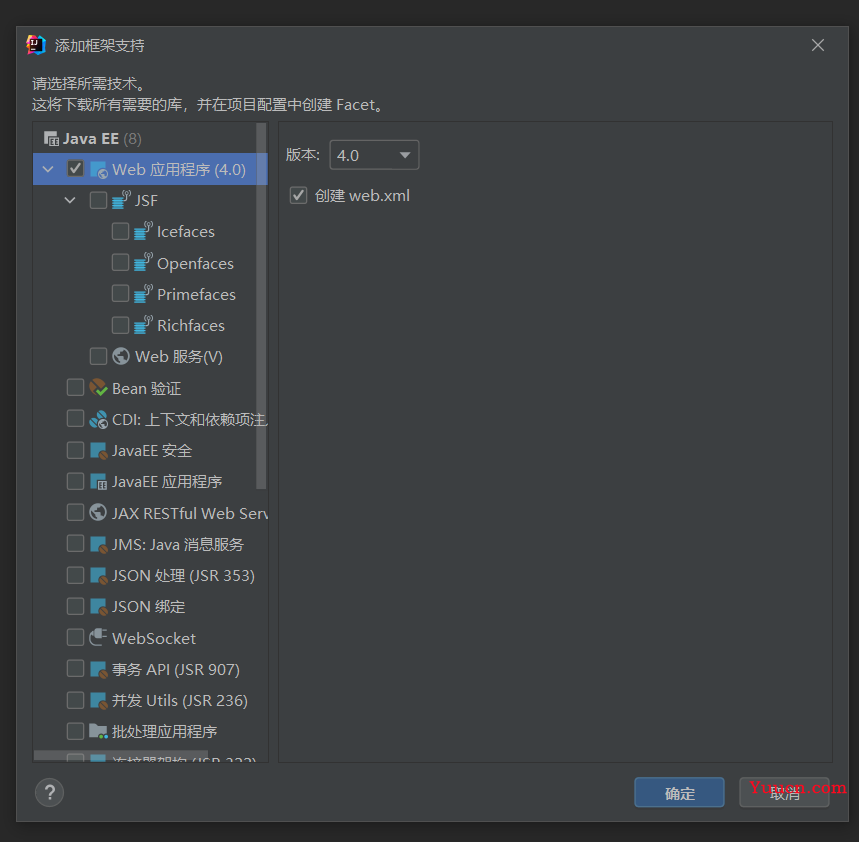Viewport: 859px width, 842px height.
Task: Click the vertical scrollbar of framework list
Action: point(261,306)
